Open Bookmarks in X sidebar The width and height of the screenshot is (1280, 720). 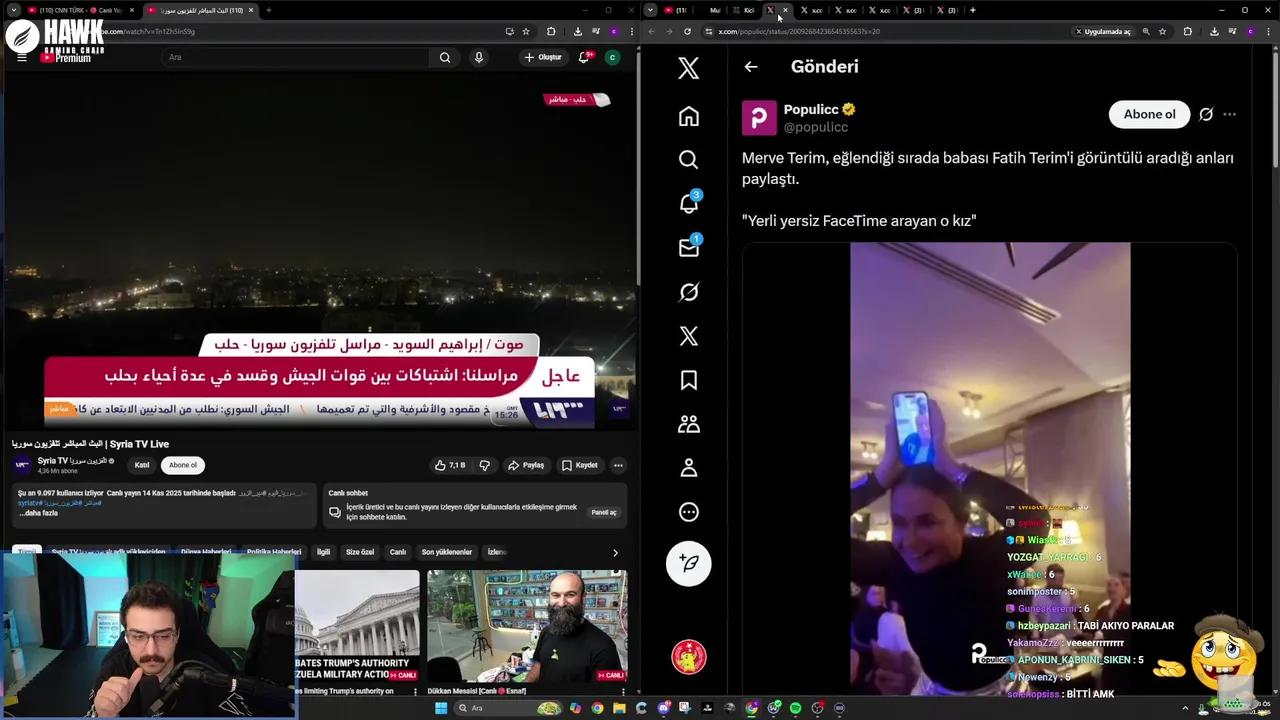click(x=688, y=380)
